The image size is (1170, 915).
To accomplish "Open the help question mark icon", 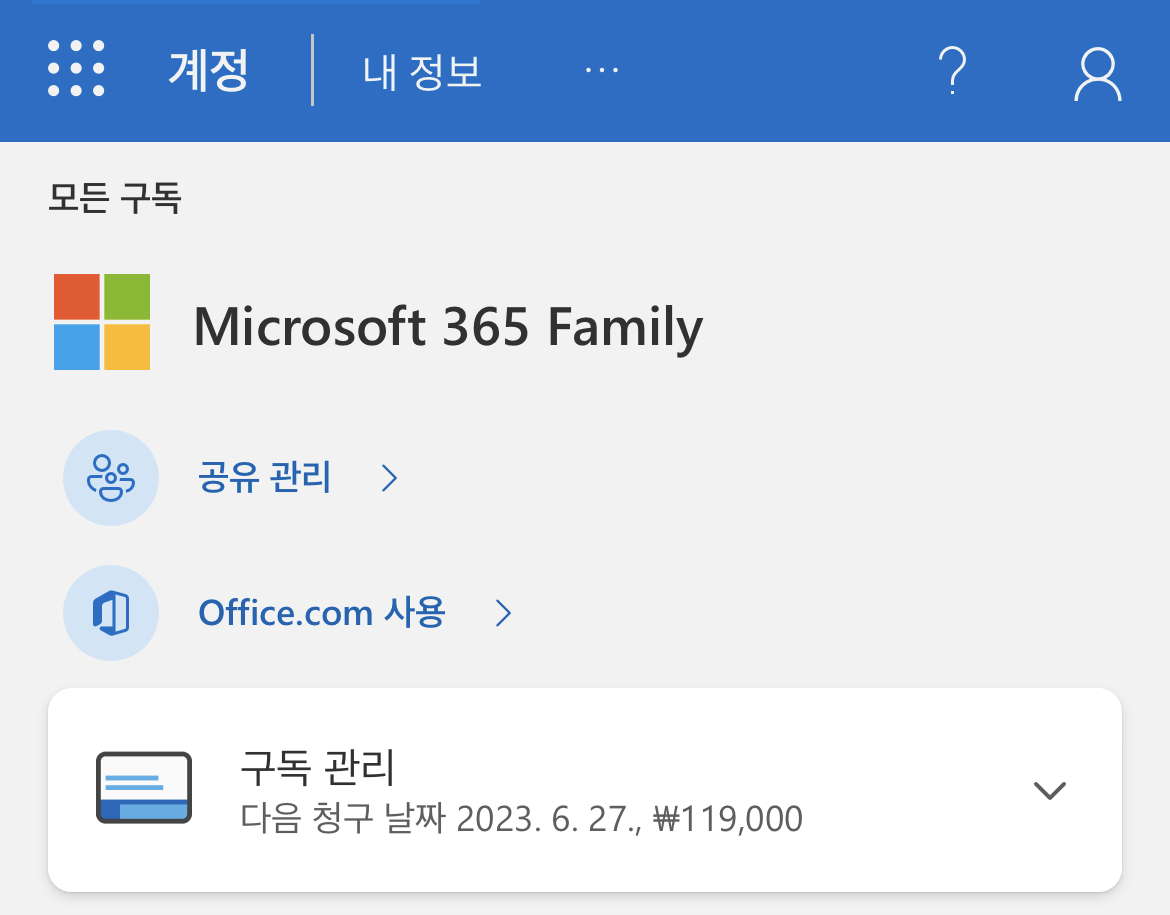I will [952, 70].
